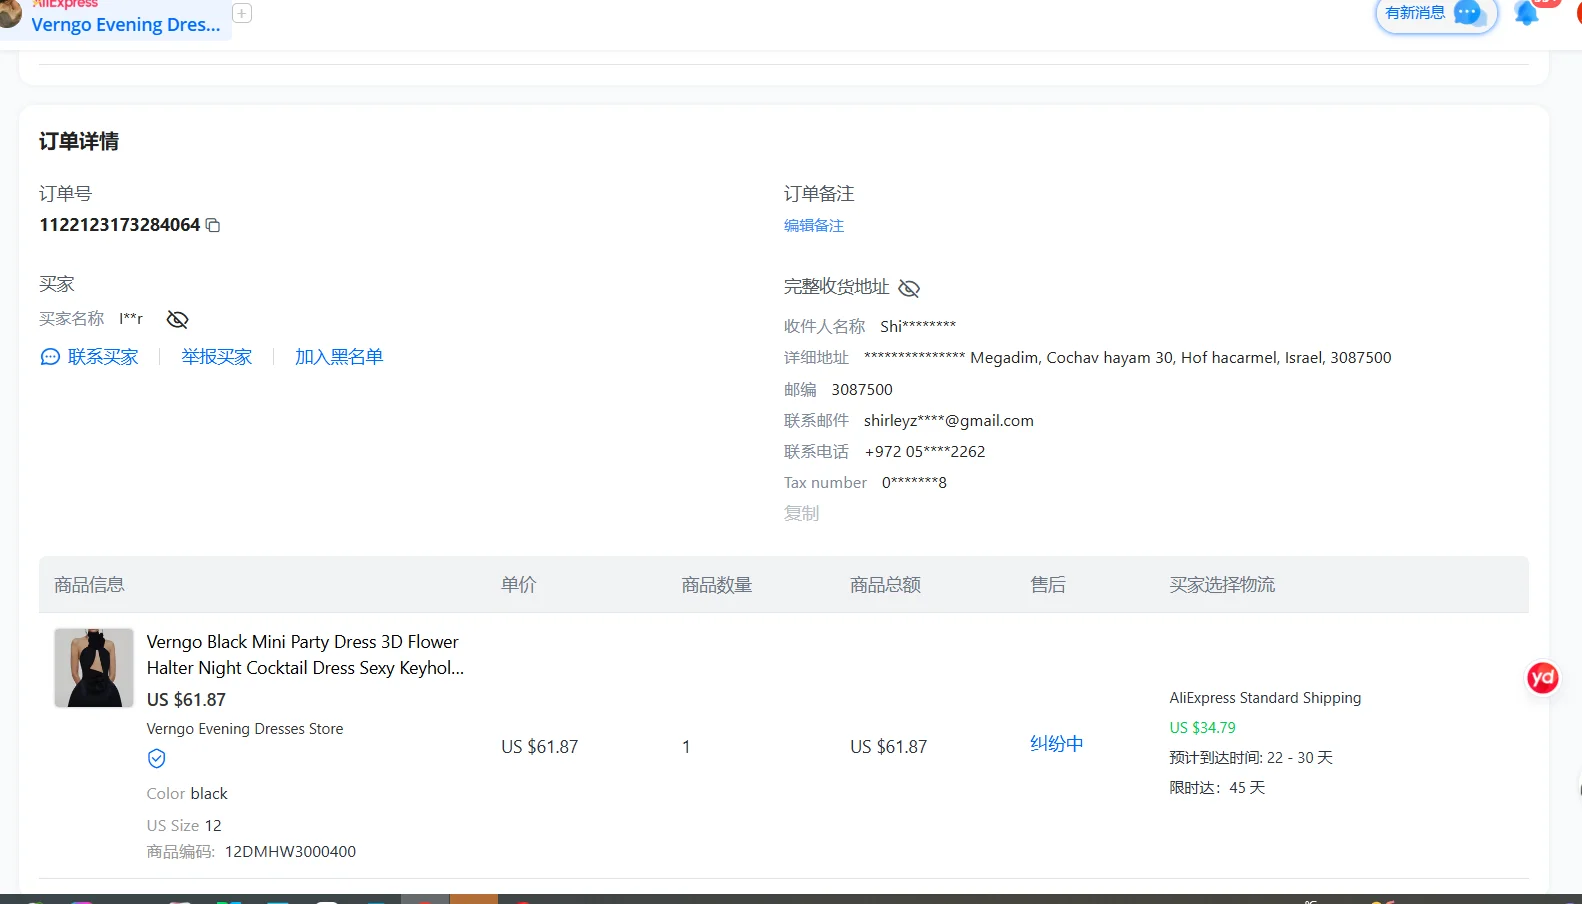Click the 联系买家 contact buyer link
Viewport: 1582px width, 904px height.
pos(89,357)
